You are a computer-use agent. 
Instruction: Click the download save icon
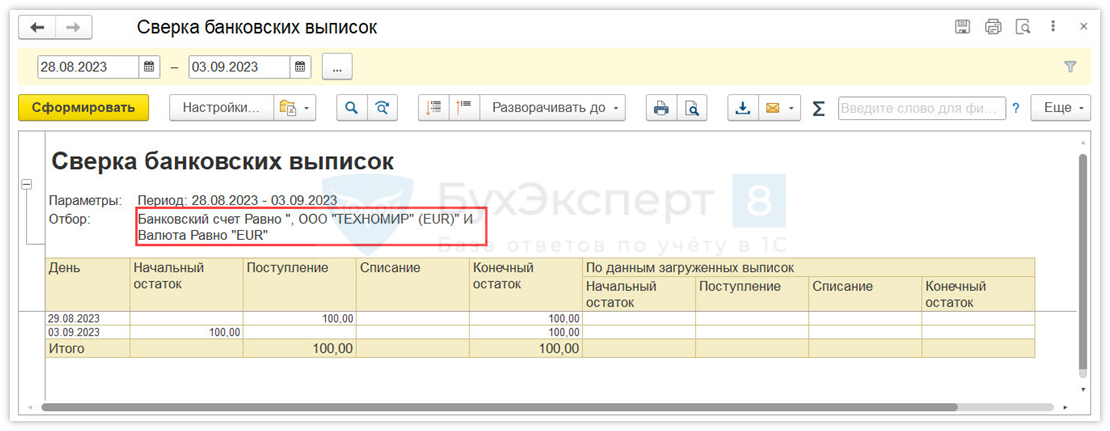point(743,108)
